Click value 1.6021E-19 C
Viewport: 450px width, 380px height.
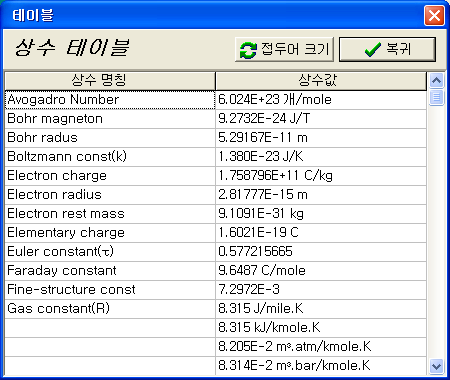(x=321, y=233)
